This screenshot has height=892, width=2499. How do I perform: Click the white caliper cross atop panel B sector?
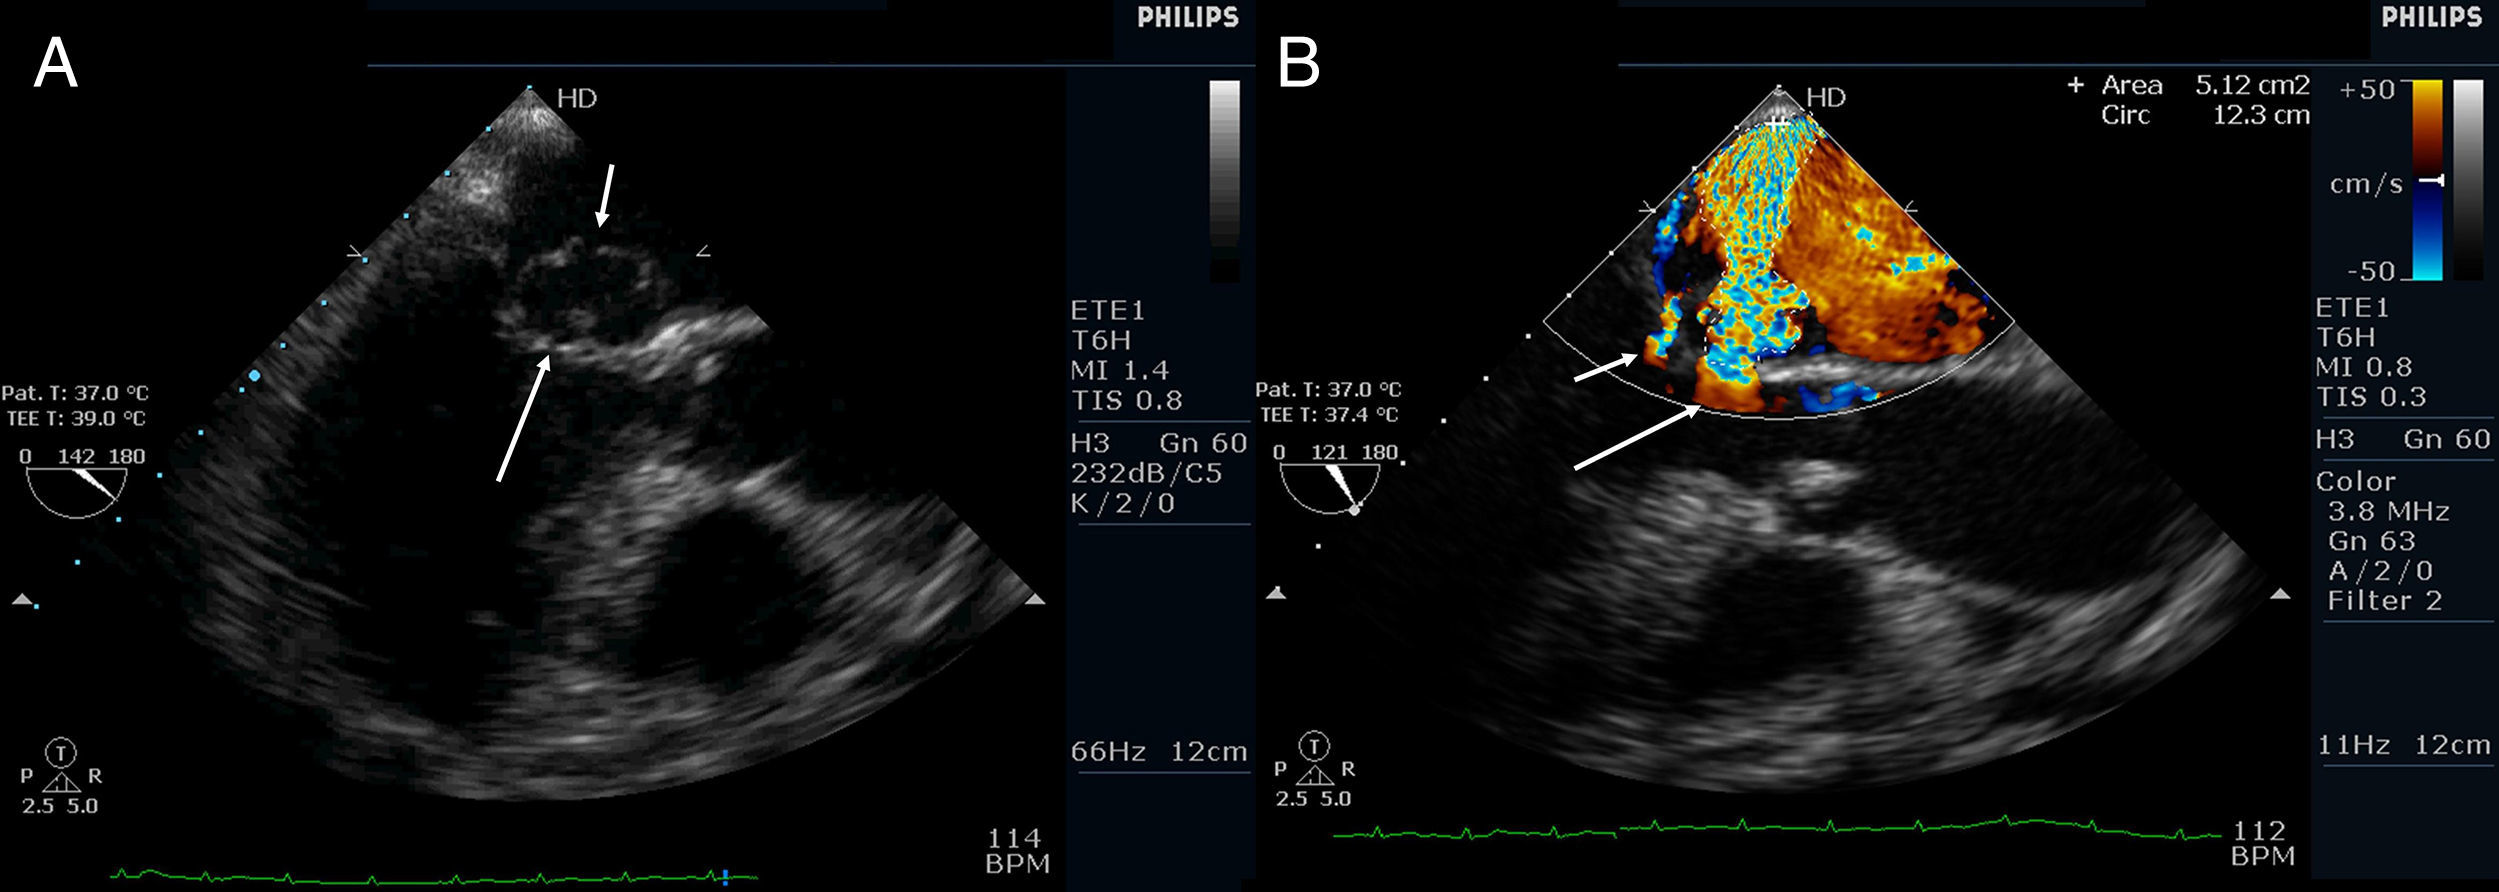(1776, 124)
